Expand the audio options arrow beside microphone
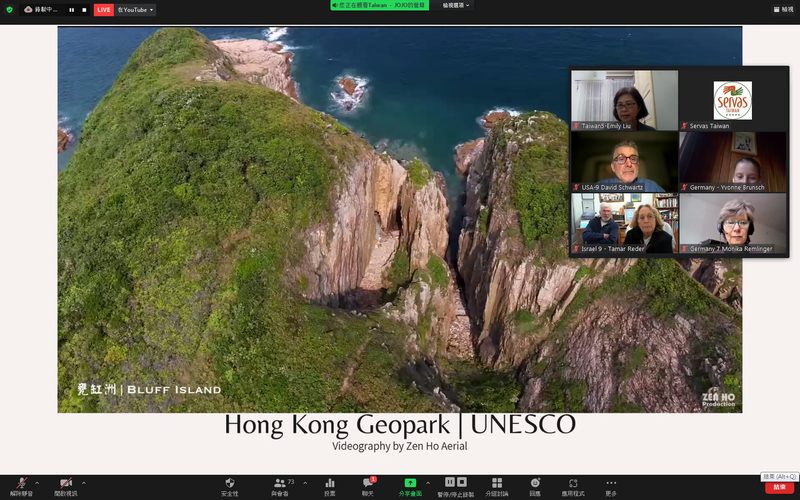 (37, 483)
